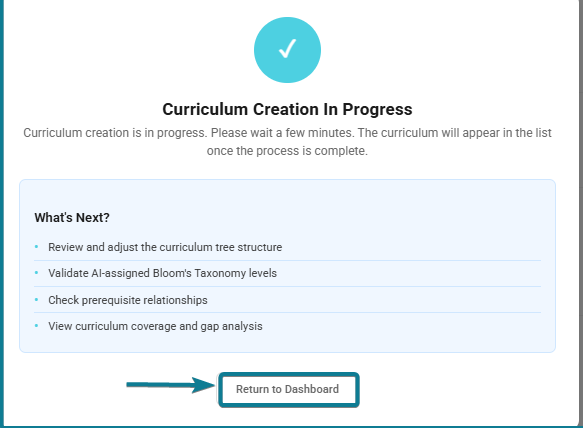Click "Review and adjust the curriculum tree structure"
Viewport: 583px width, 428px height.
click(165, 247)
